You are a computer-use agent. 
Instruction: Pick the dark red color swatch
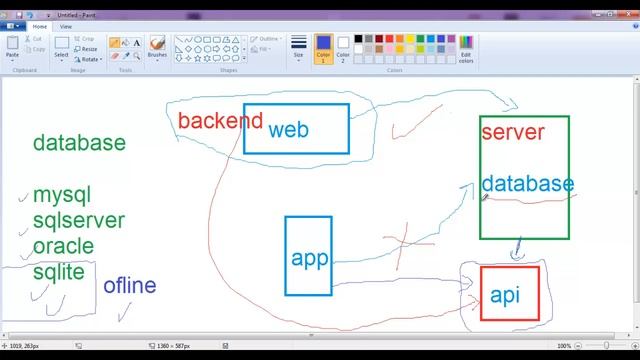pos(379,39)
